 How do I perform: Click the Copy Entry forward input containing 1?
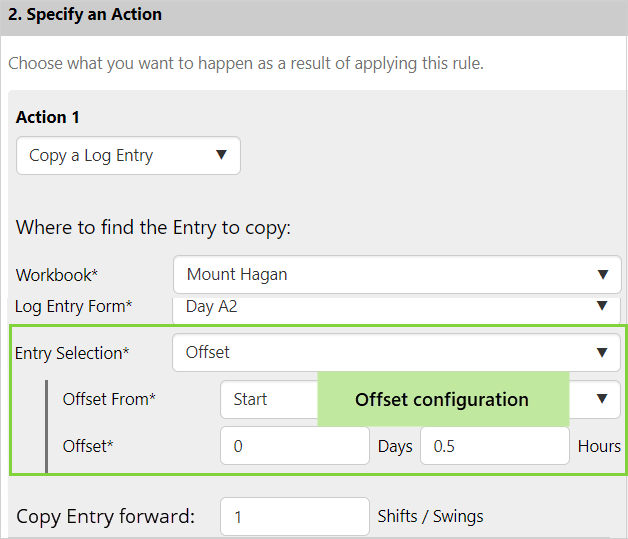click(x=294, y=517)
